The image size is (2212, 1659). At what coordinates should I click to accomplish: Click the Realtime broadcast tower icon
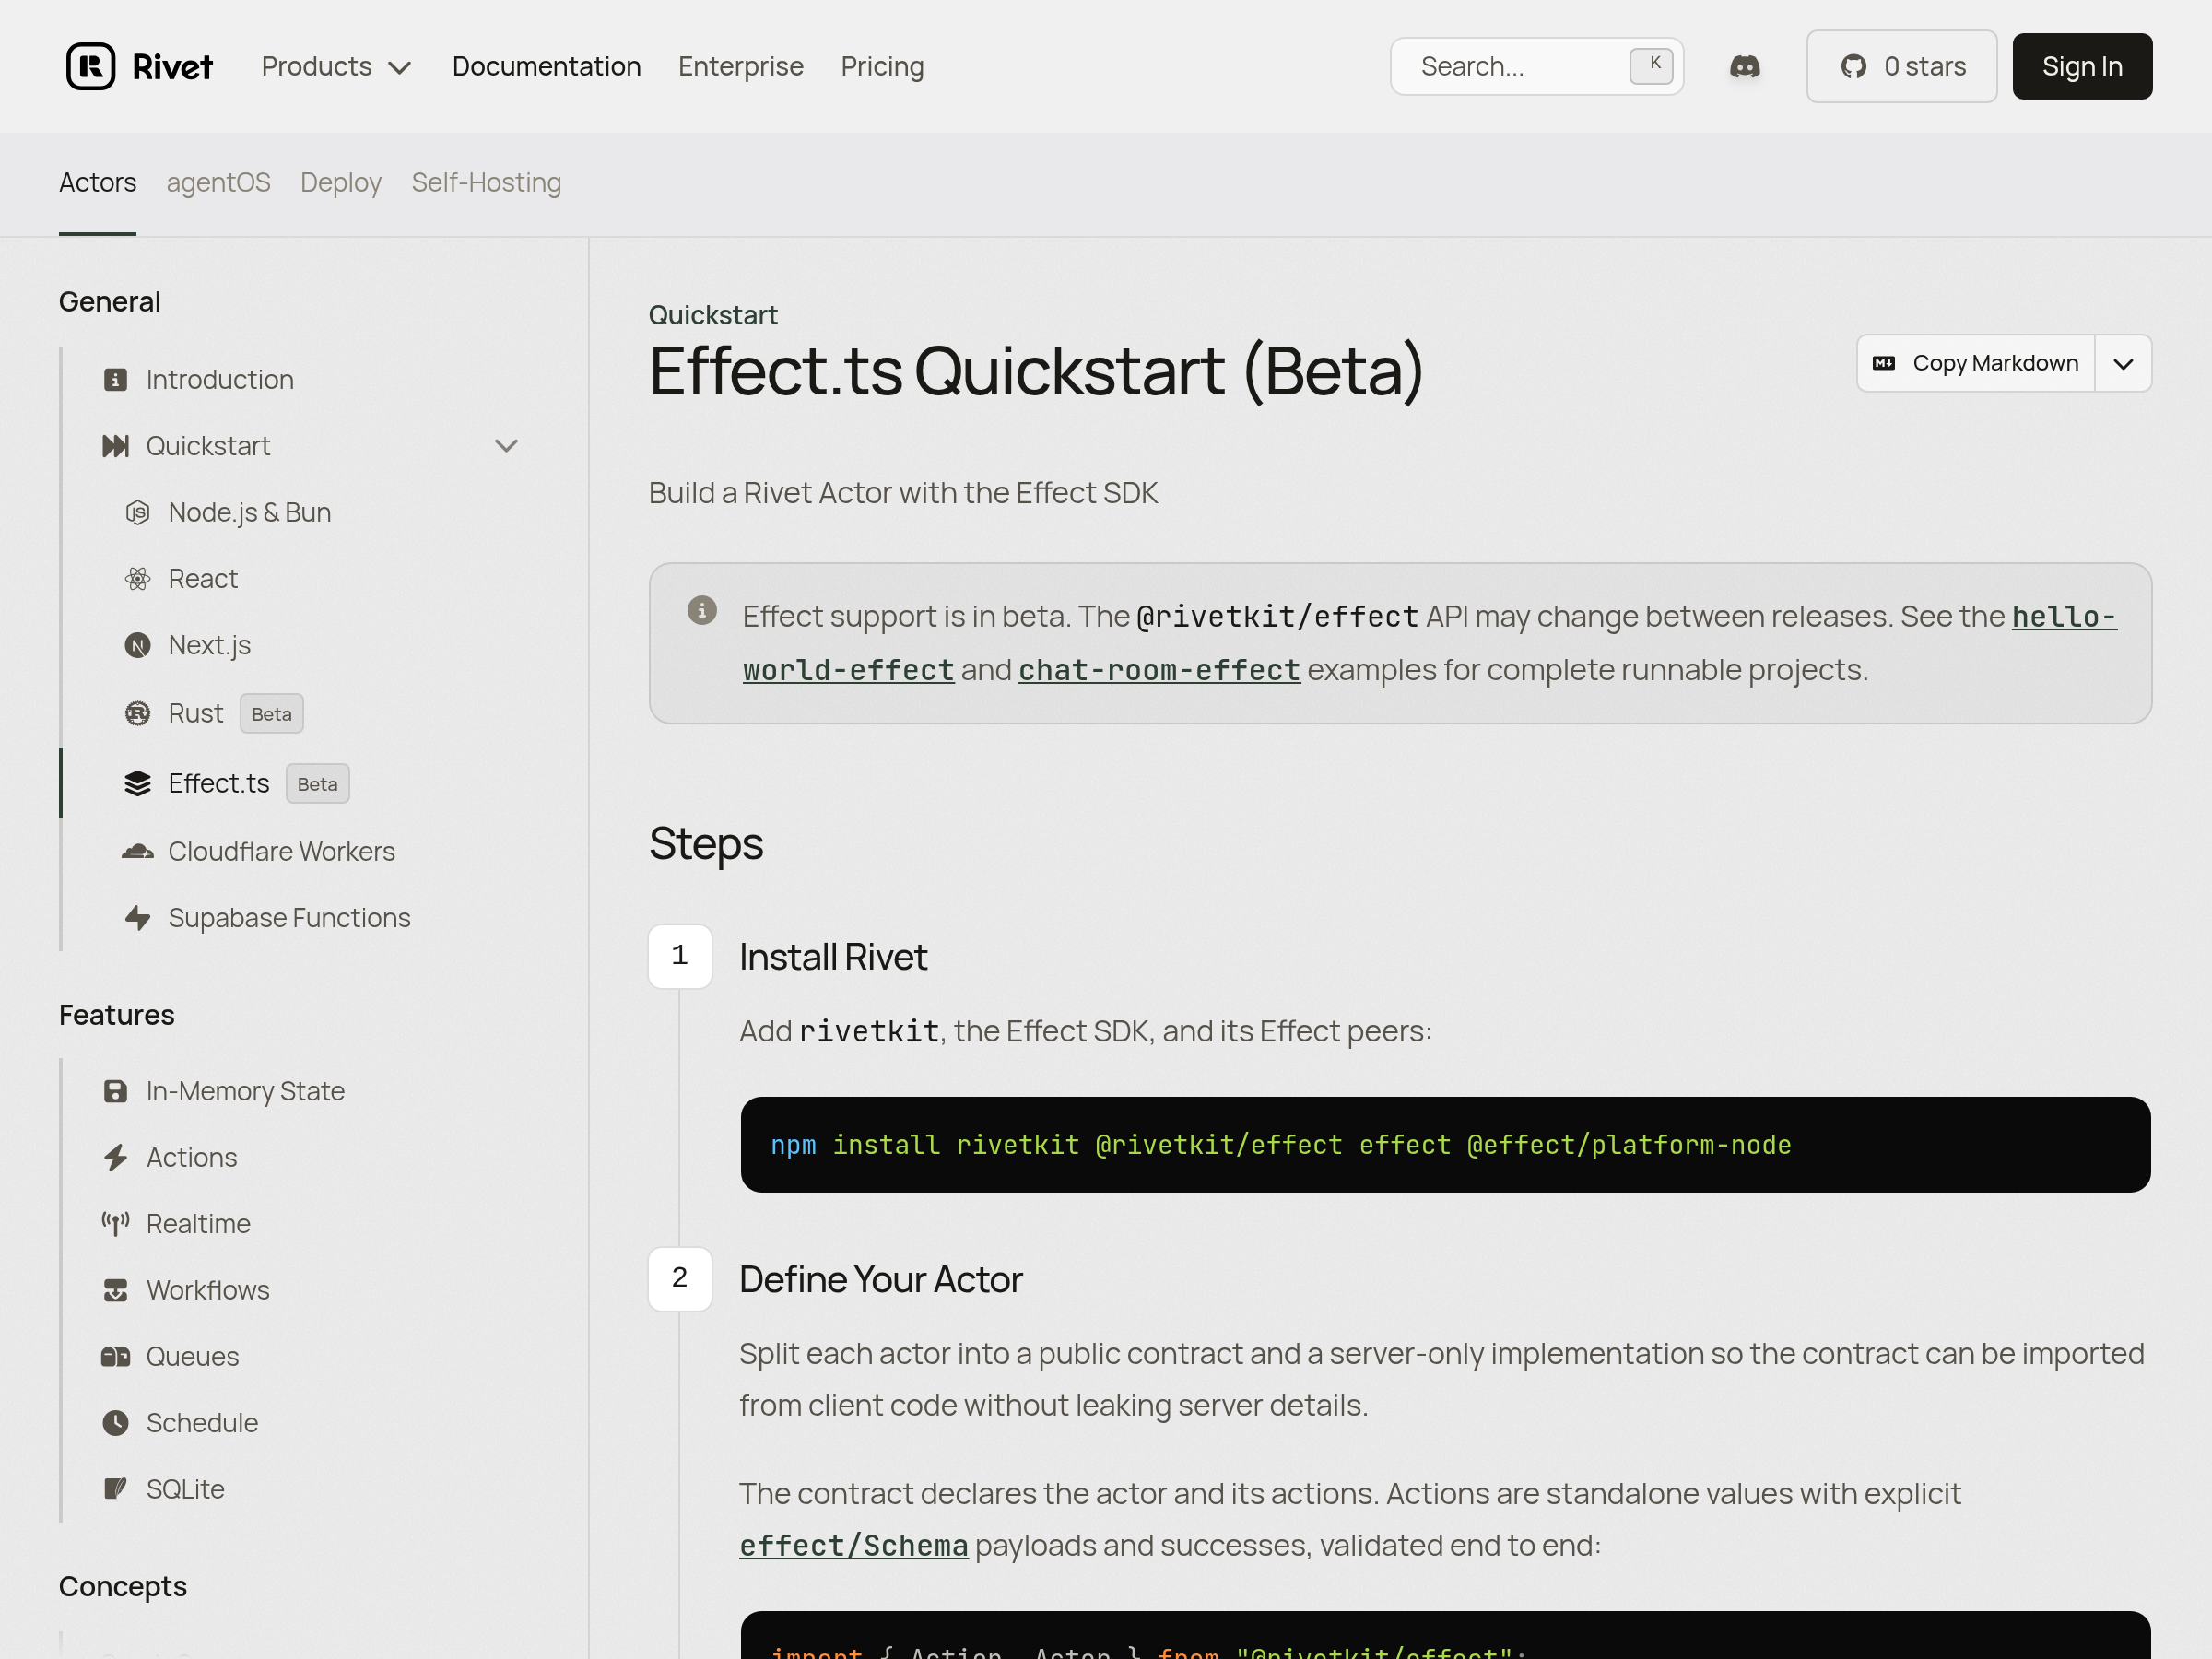(116, 1223)
